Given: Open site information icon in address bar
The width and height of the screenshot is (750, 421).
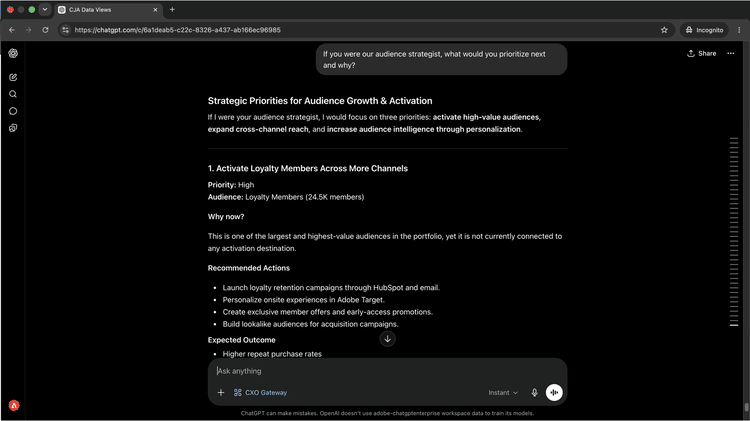Looking at the screenshot, I should (x=66, y=30).
